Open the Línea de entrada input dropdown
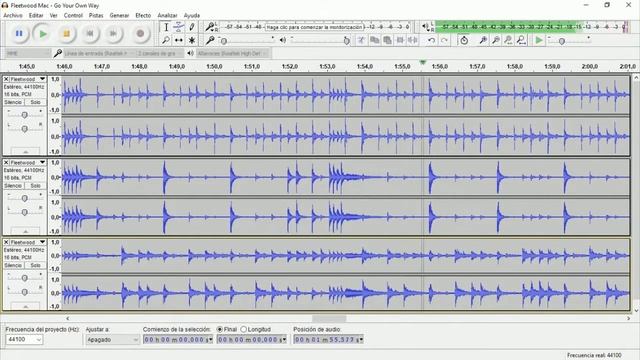Screen dimensions: 640x360 [x=99, y=53]
